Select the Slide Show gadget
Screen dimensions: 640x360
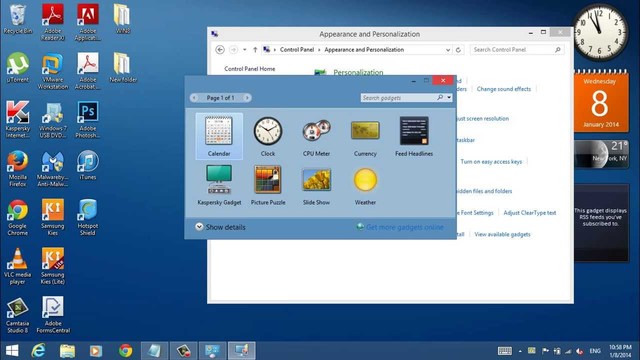316,185
